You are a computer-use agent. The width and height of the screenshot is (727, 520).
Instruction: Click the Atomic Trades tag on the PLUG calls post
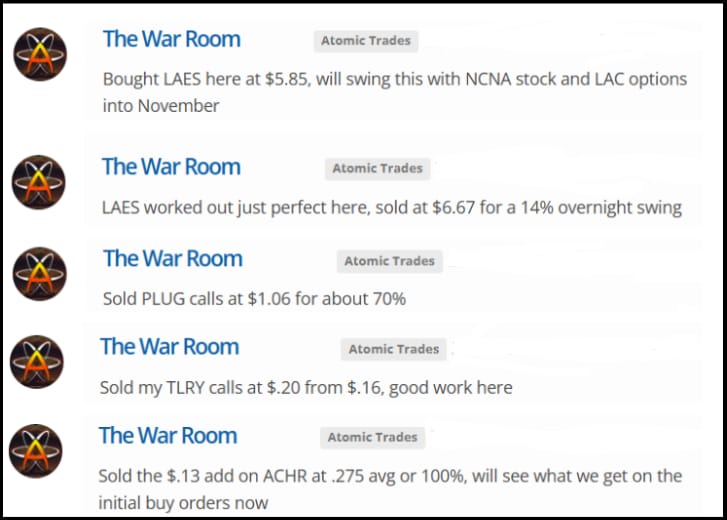pyautogui.click(x=389, y=261)
